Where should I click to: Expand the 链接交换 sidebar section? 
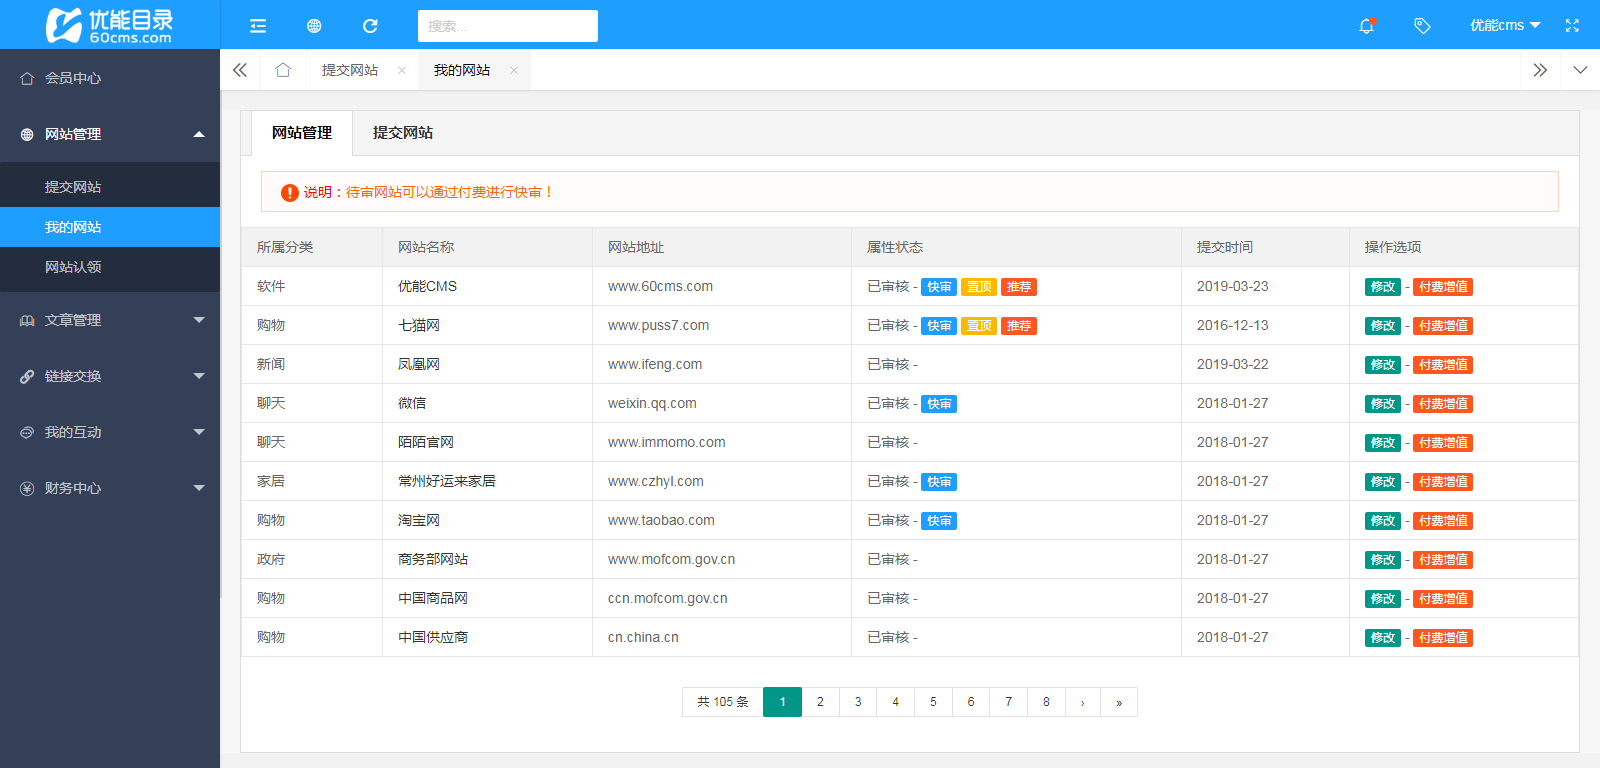110,376
